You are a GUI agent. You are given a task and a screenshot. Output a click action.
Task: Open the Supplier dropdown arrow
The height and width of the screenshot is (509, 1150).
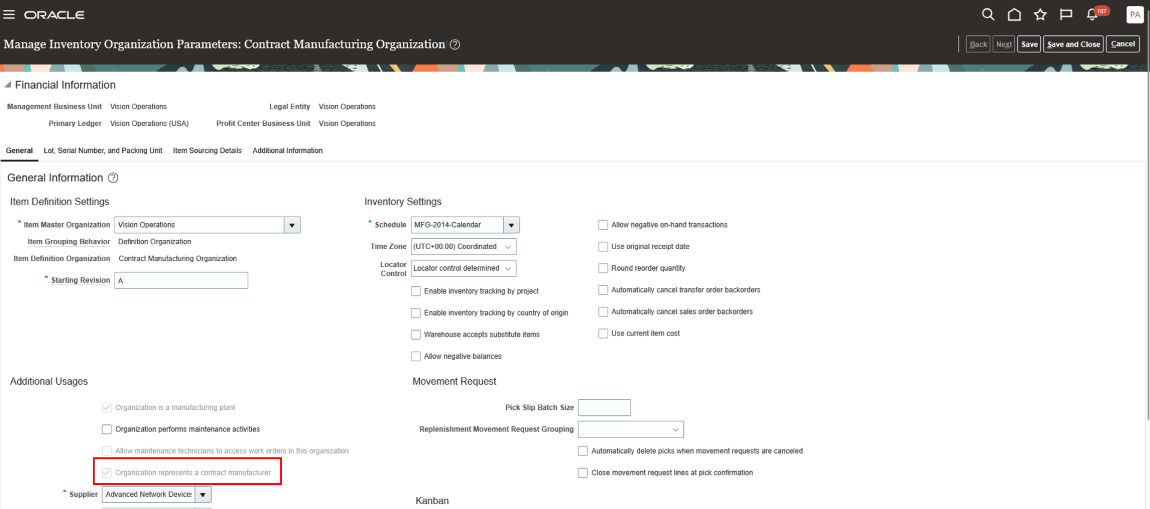[203, 495]
